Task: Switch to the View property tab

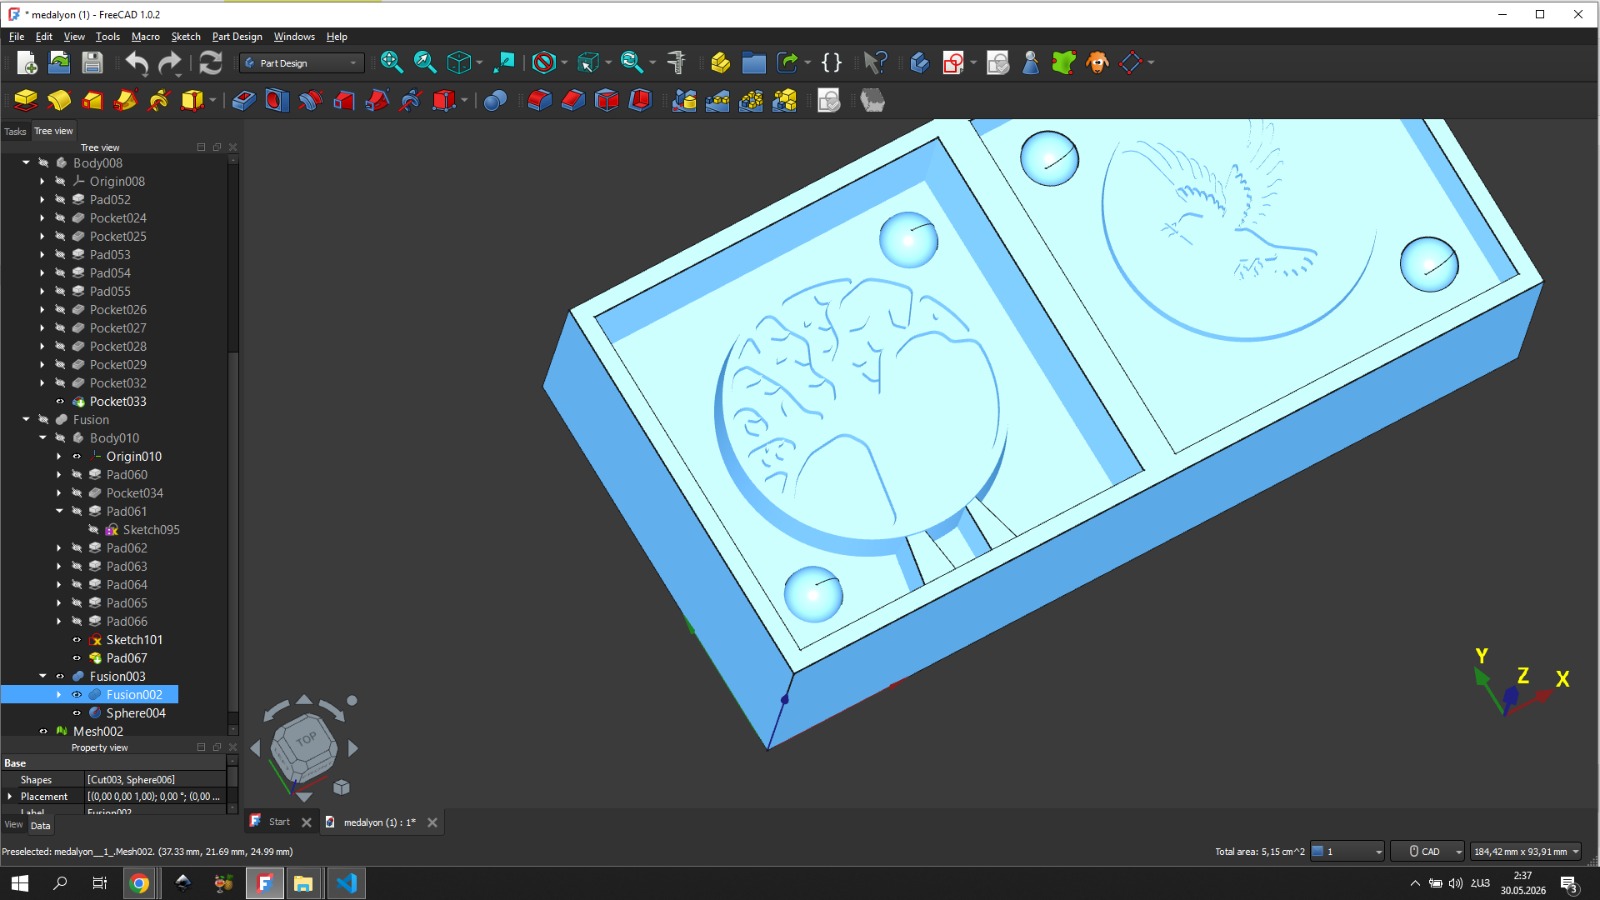Action: tap(14, 825)
